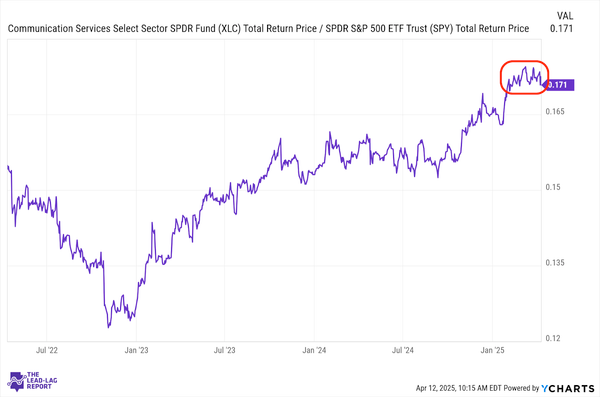Click the Lead-Lag Report logo icon
This screenshot has height=397, width=600.
click(x=16, y=381)
